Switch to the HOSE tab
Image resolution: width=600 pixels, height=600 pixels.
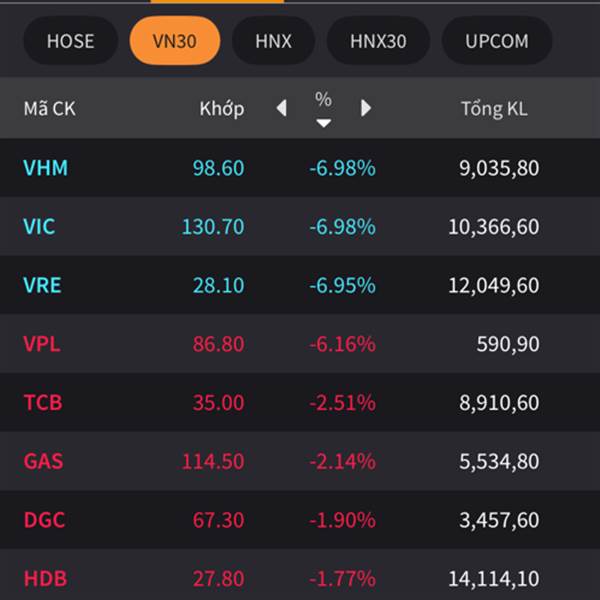click(x=70, y=41)
